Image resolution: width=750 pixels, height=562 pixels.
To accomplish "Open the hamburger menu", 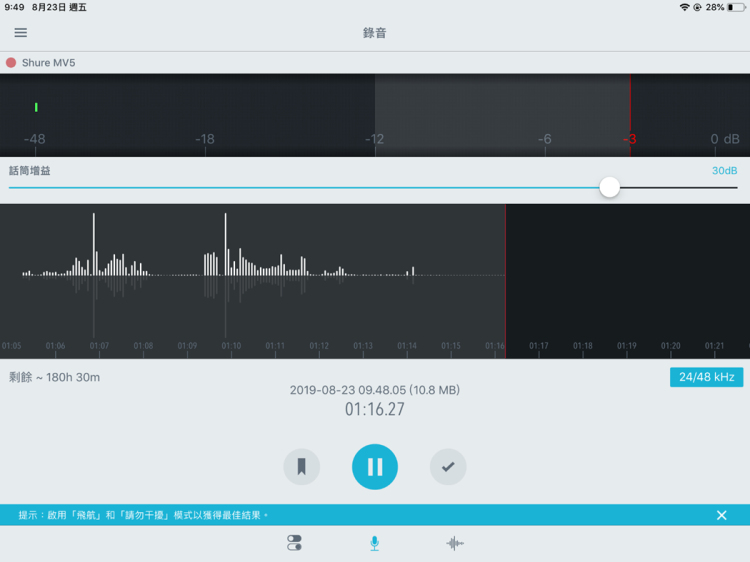I will tap(21, 33).
